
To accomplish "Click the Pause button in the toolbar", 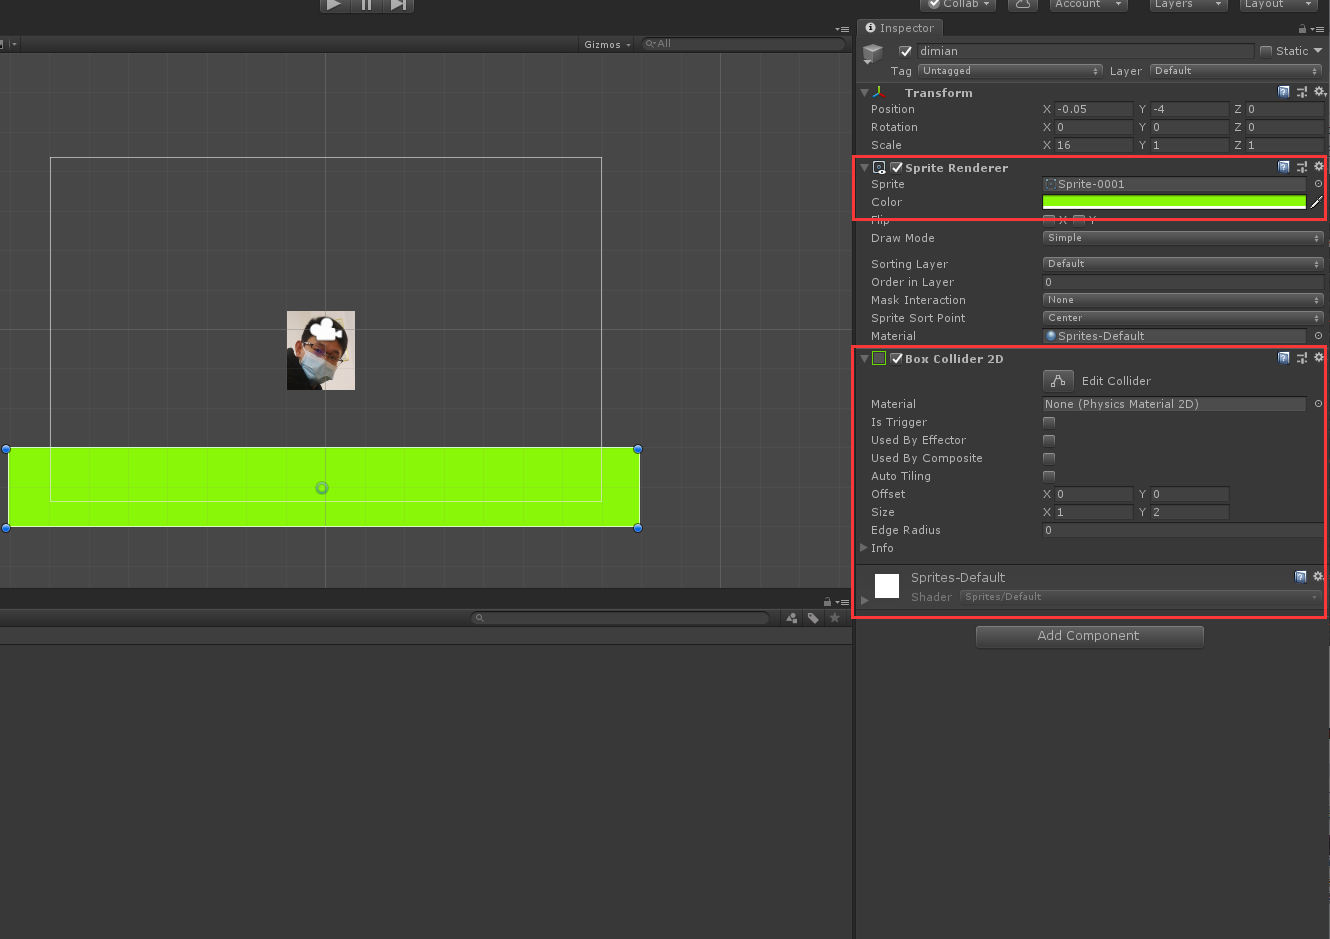I will tap(366, 4).
